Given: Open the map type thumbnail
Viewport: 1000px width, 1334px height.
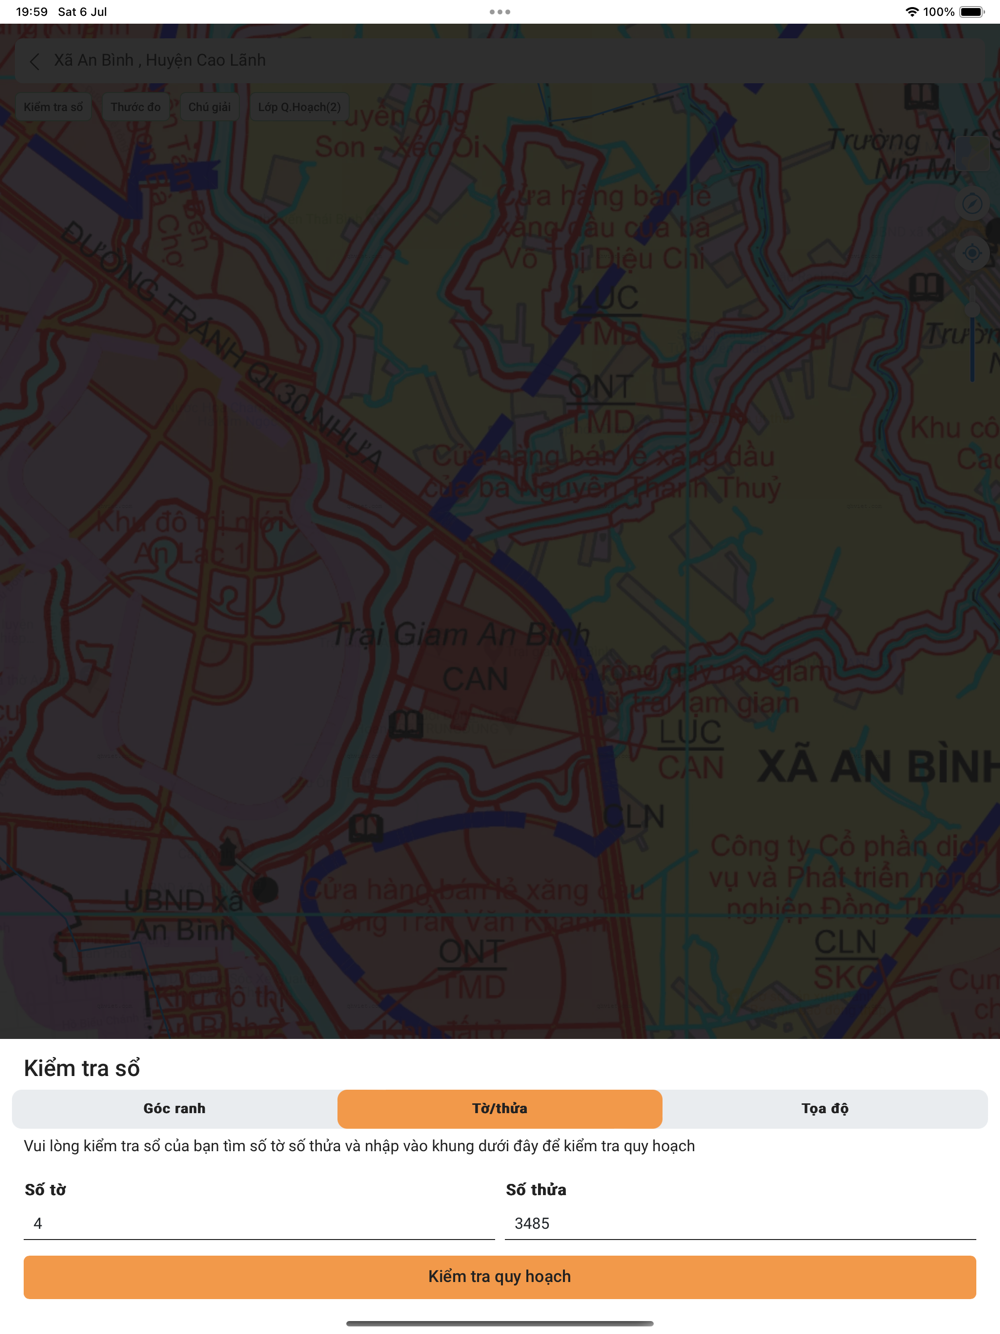Looking at the screenshot, I should coord(972,154).
